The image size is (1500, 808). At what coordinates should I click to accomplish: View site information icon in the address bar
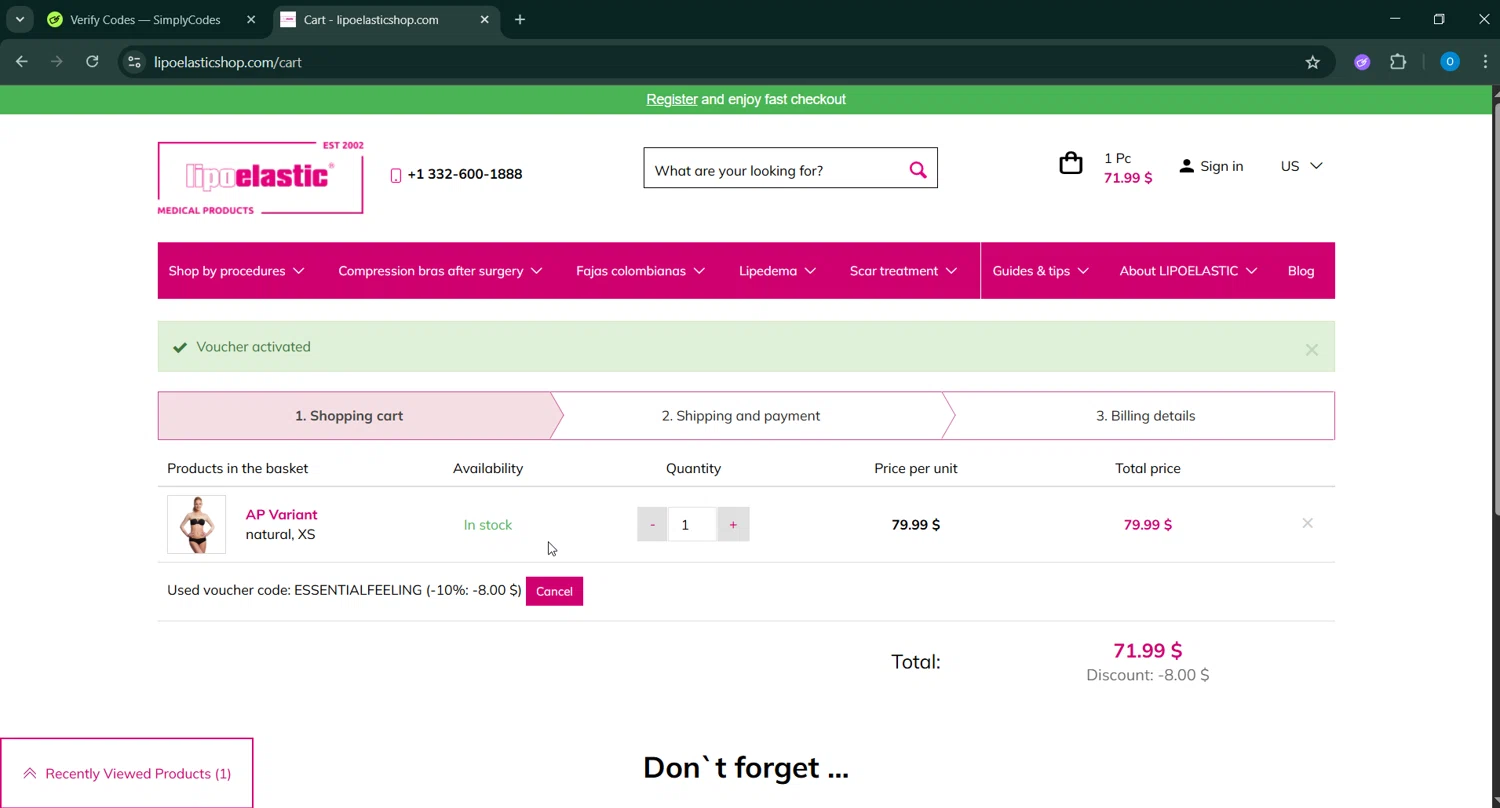click(x=134, y=62)
